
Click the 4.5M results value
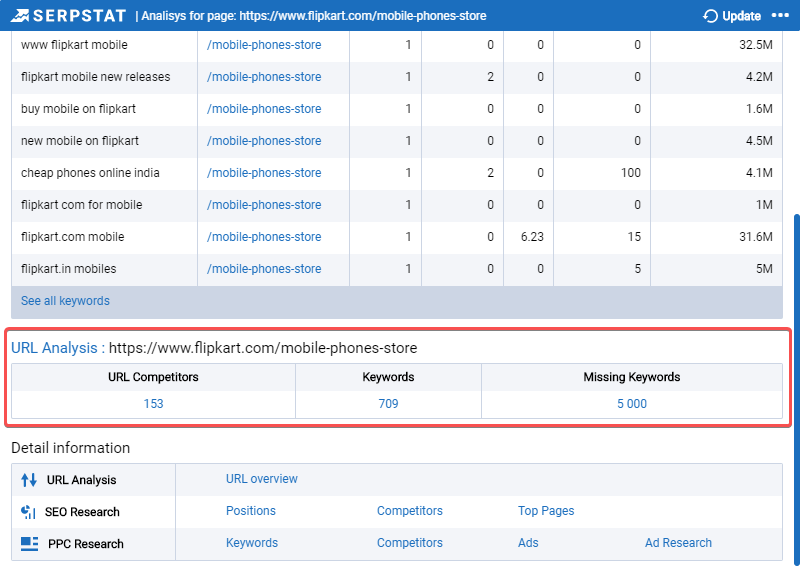[x=759, y=141]
